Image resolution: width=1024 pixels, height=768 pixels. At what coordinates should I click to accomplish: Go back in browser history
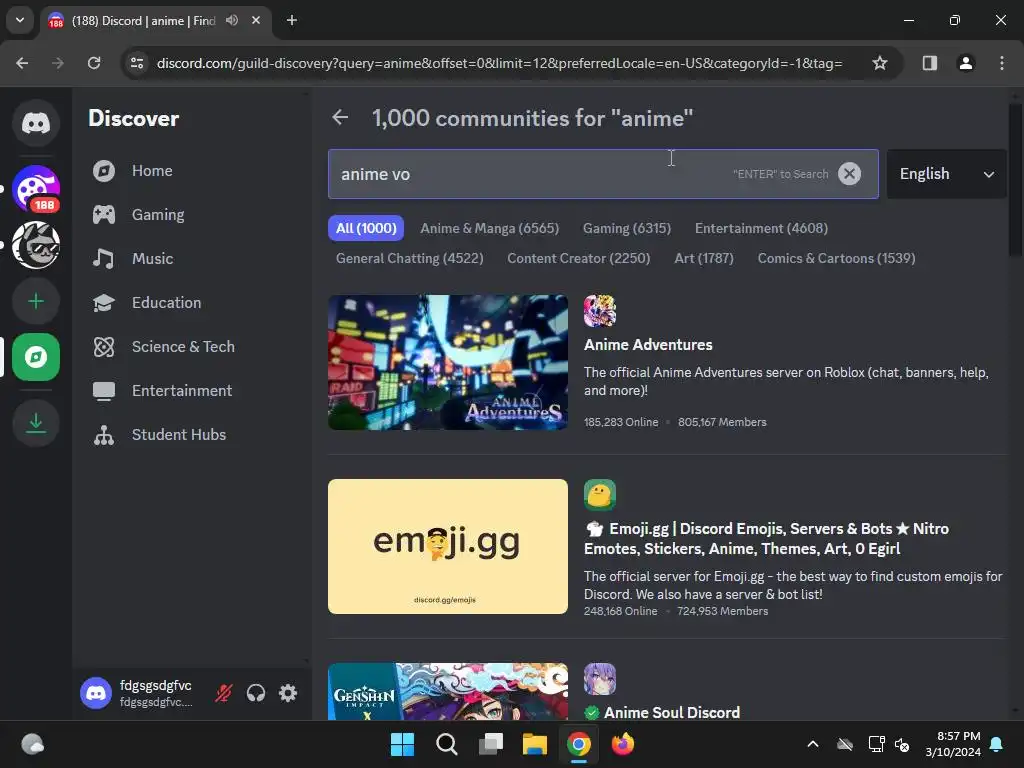coord(22,63)
